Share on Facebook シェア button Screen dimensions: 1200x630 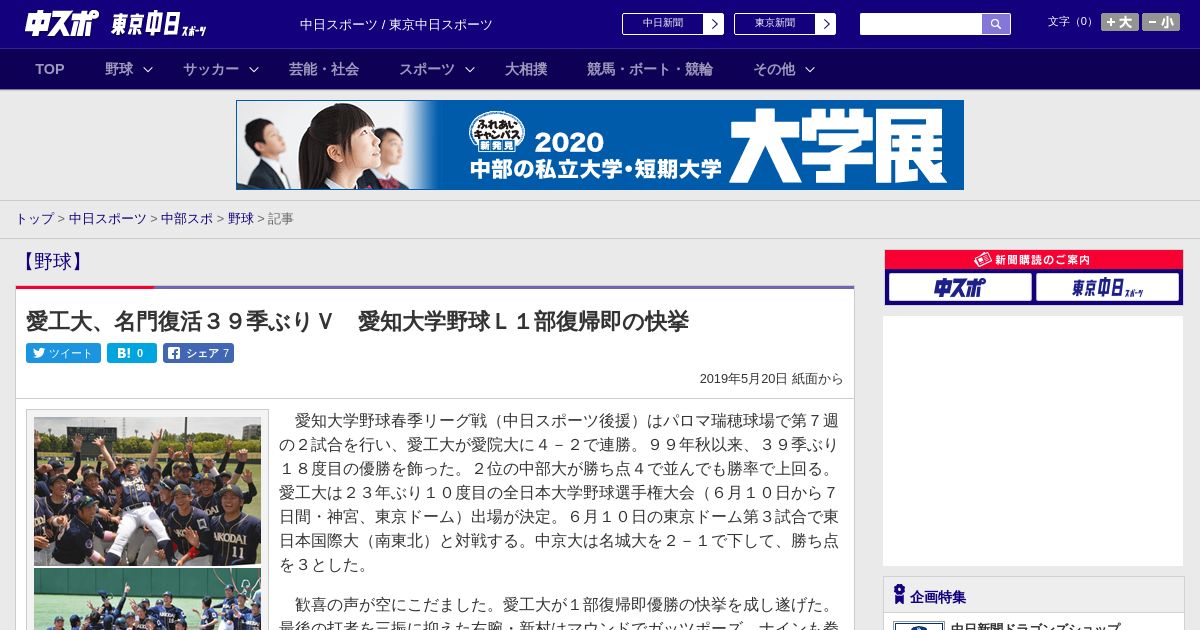coord(198,353)
